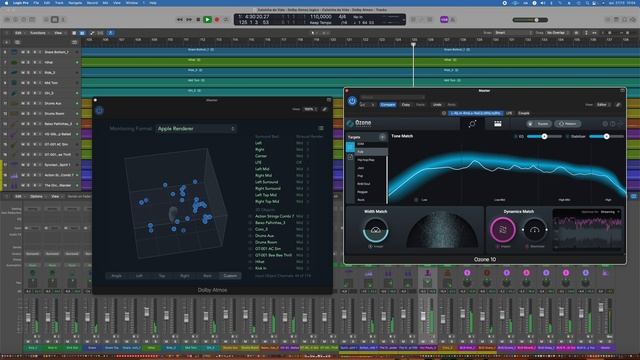Click the link icon in Dolby Atmos header

click(x=324, y=109)
